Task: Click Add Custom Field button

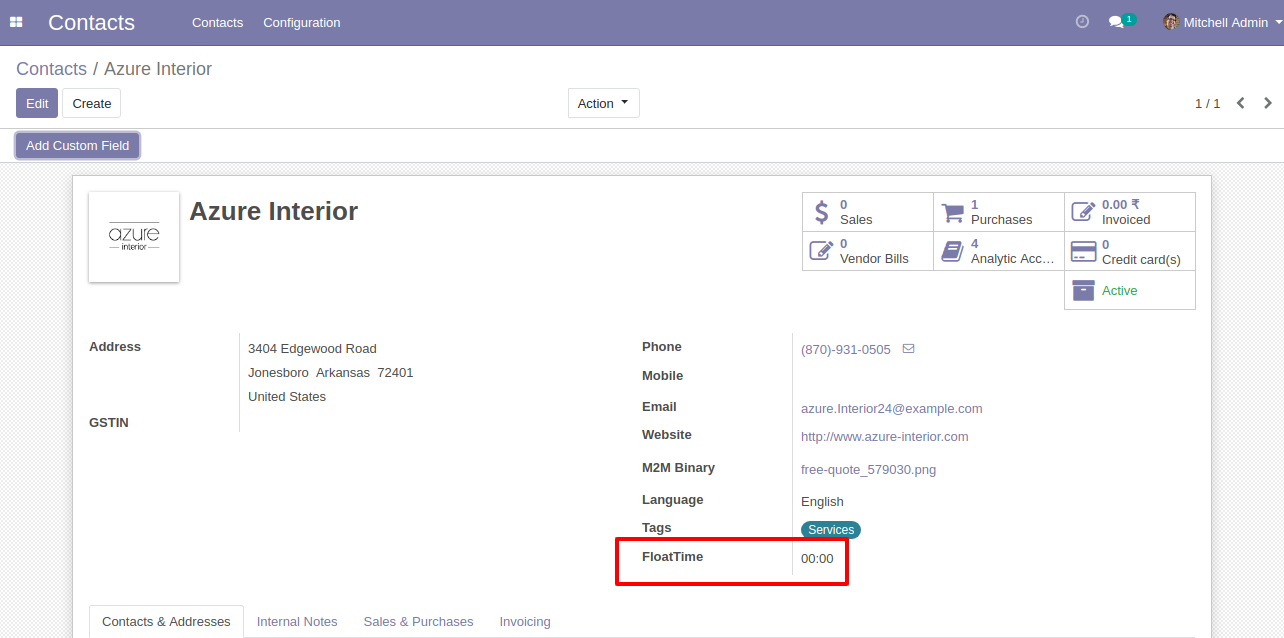Action: [77, 145]
